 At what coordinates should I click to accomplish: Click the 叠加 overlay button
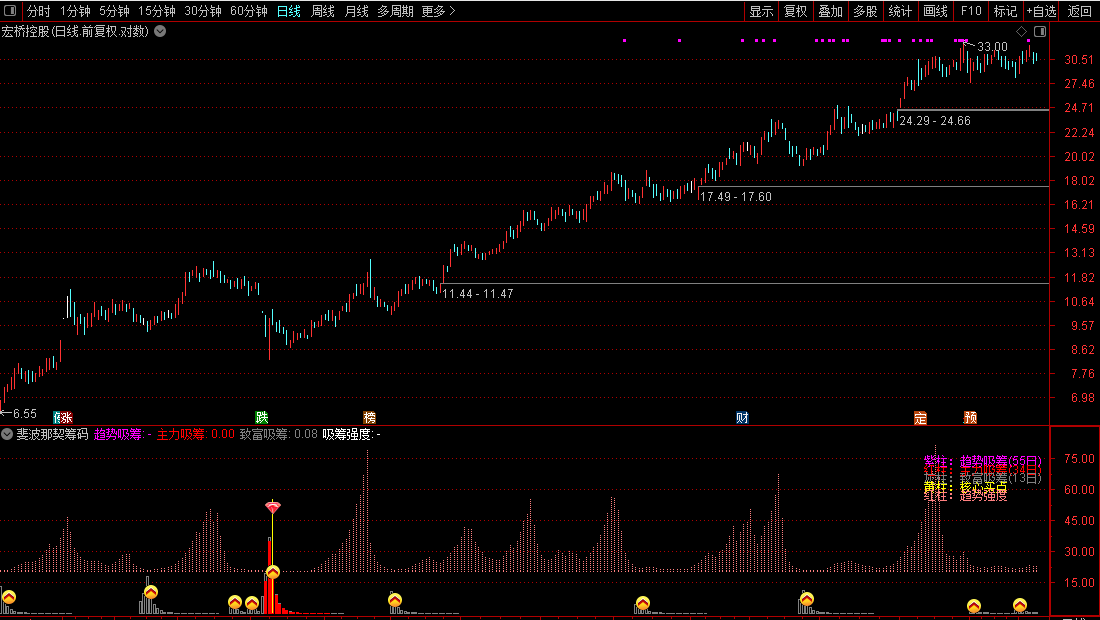(831, 11)
